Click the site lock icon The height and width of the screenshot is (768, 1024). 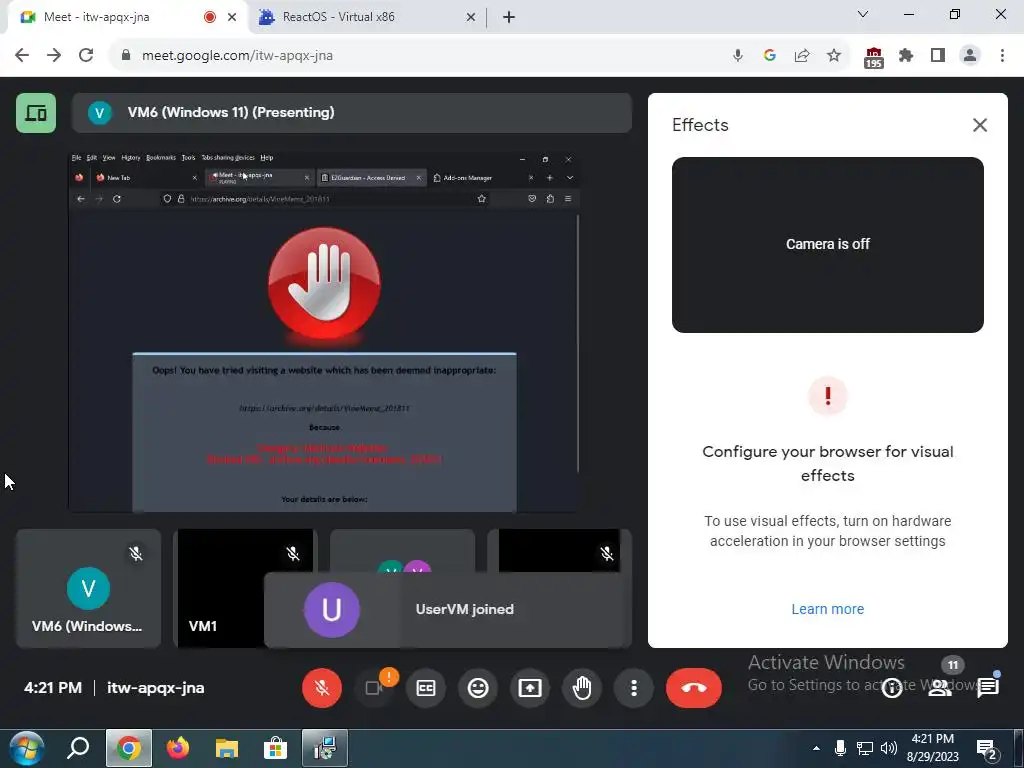[x=126, y=56]
